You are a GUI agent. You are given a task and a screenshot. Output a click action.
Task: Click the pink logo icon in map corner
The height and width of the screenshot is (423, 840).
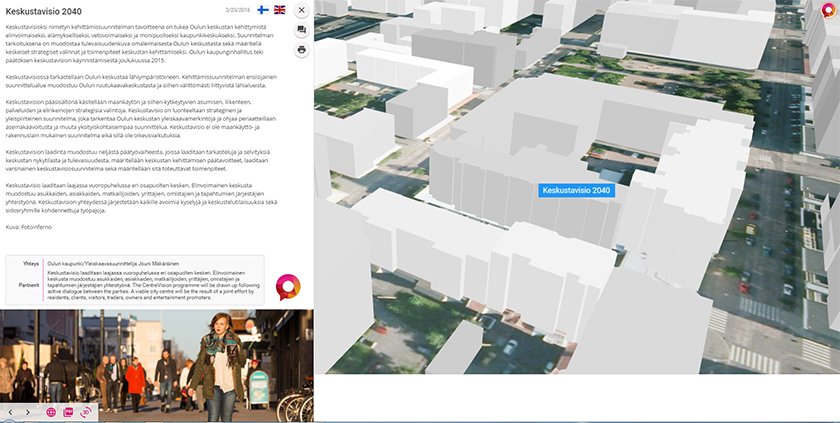pos(829,11)
